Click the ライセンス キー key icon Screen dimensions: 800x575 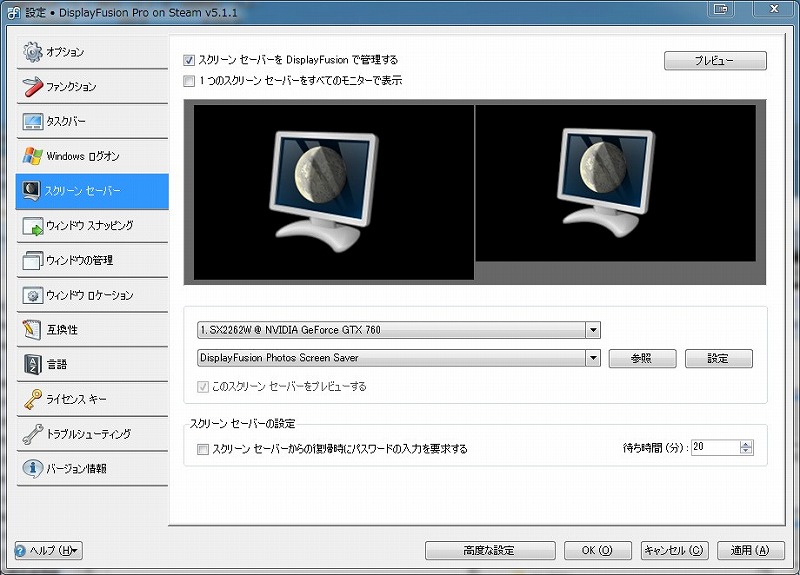point(33,399)
